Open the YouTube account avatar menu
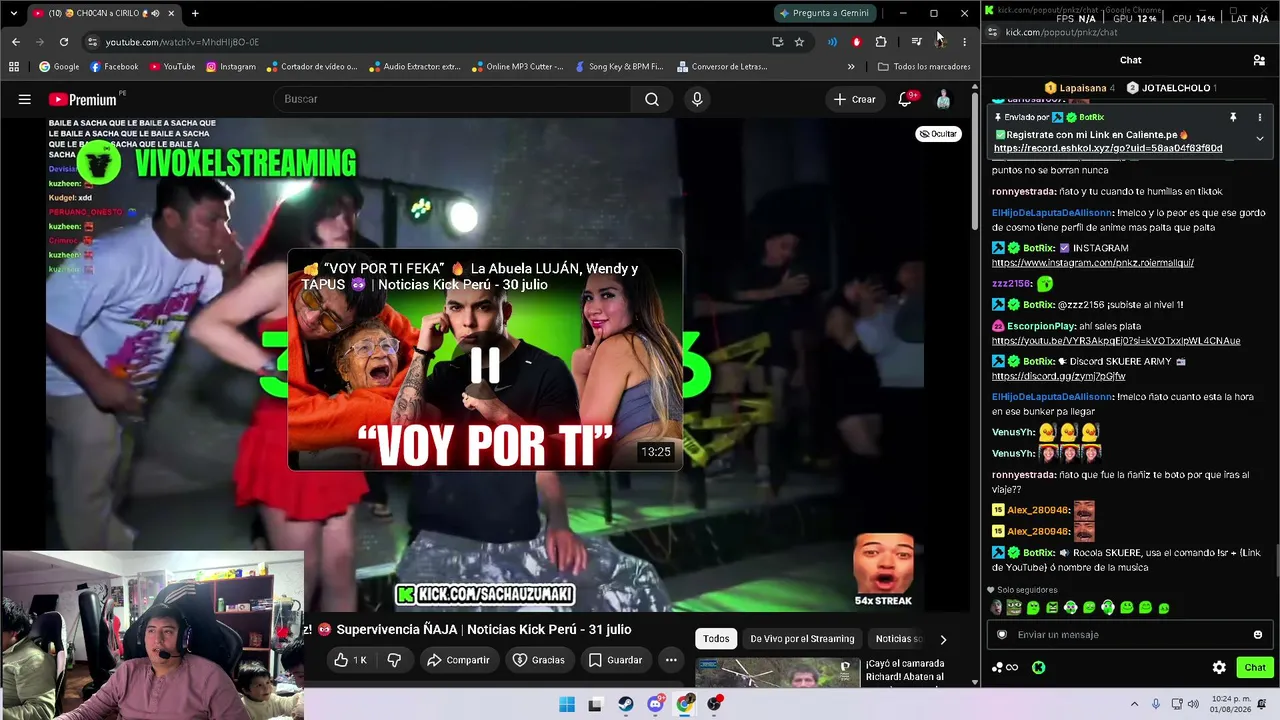Screen dimensions: 1280x720 [943, 99]
